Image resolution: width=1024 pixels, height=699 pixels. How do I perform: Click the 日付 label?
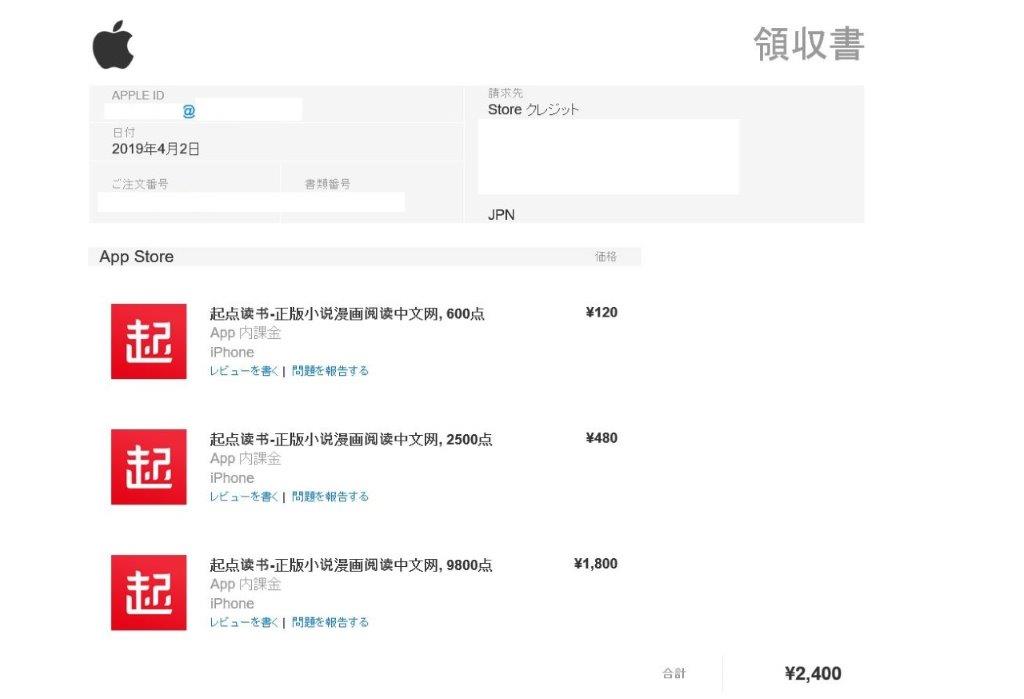click(123, 133)
